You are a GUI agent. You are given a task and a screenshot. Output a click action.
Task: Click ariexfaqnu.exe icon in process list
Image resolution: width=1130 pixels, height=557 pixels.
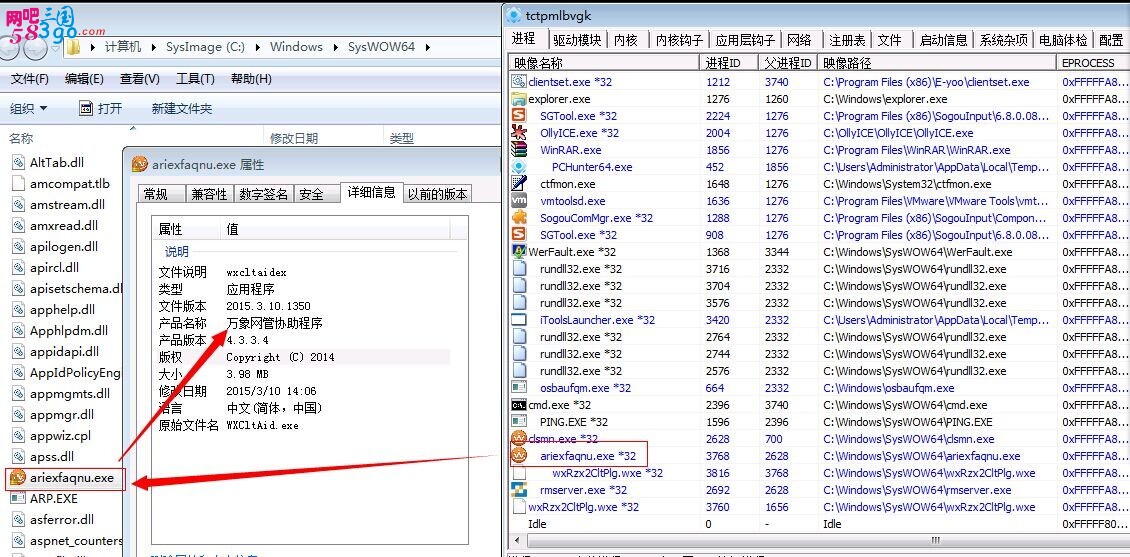tap(519, 455)
